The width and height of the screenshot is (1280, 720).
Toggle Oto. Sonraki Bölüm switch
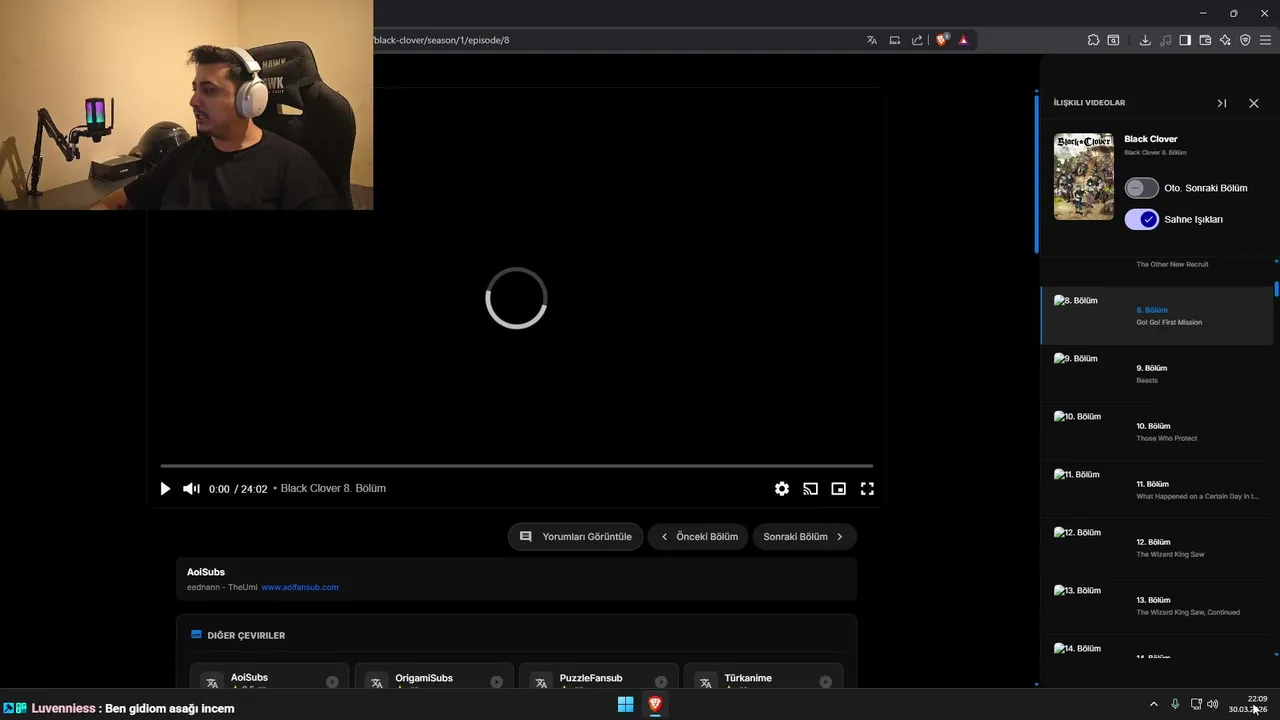[x=1141, y=188]
